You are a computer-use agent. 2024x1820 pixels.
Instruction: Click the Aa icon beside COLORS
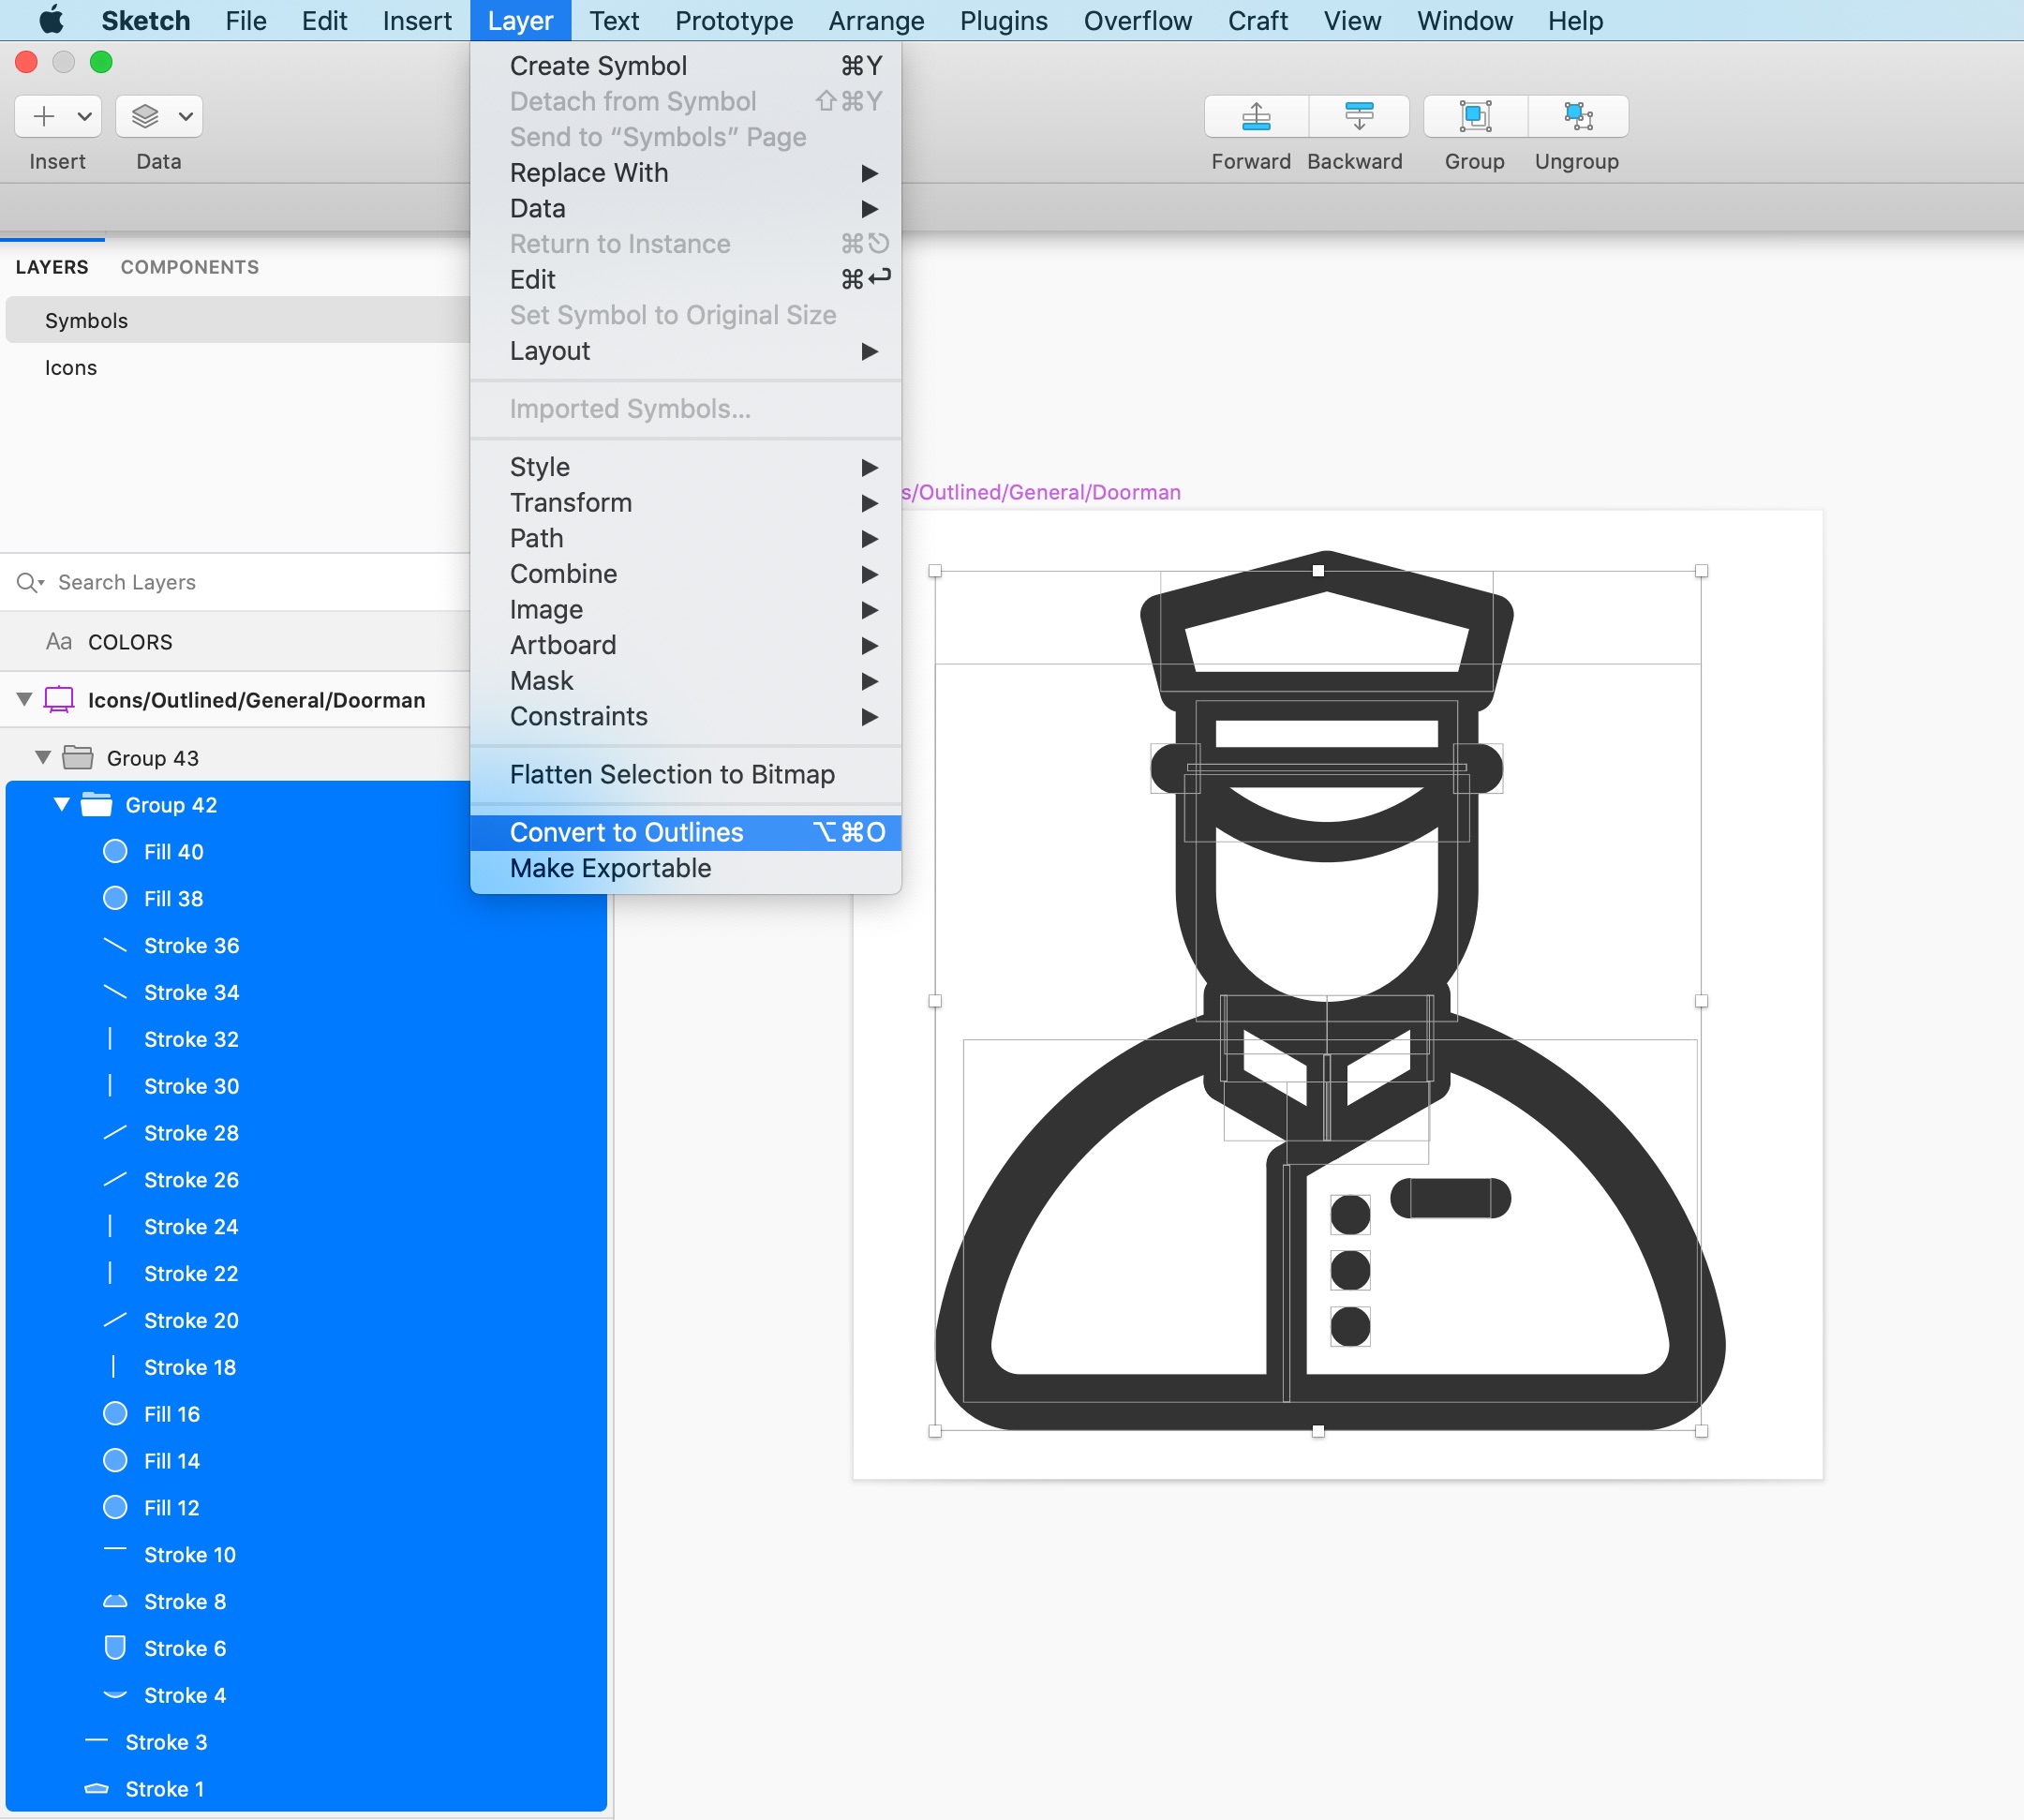click(x=59, y=642)
